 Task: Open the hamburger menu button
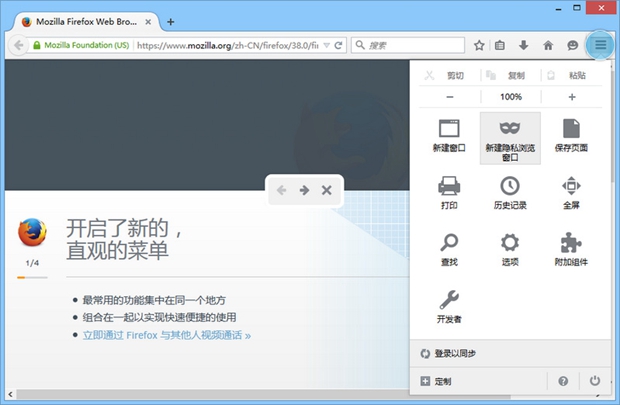[600, 45]
